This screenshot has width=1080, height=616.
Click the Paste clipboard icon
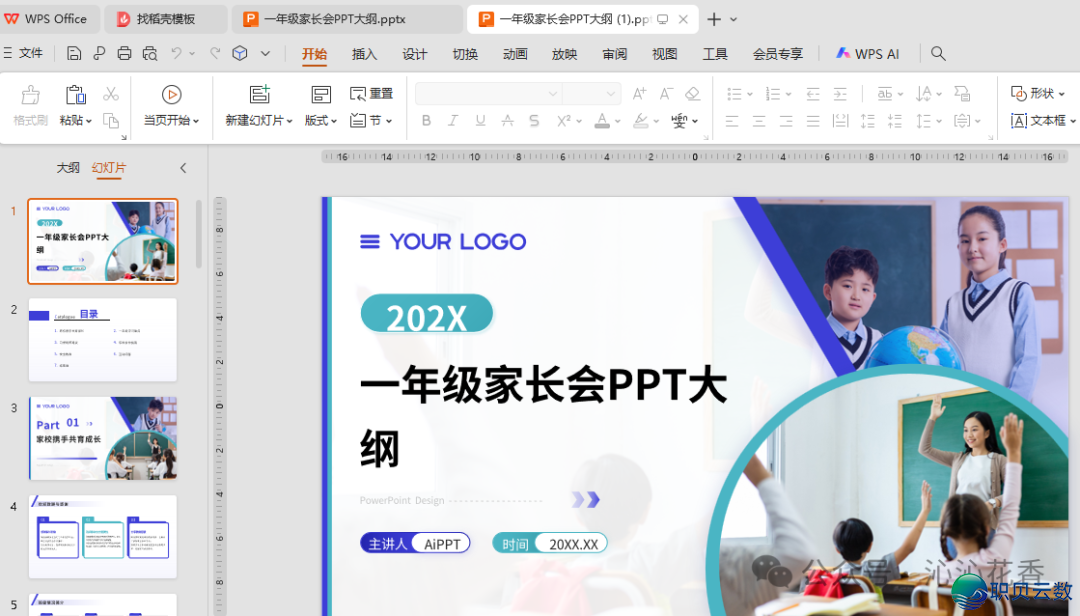(75, 95)
